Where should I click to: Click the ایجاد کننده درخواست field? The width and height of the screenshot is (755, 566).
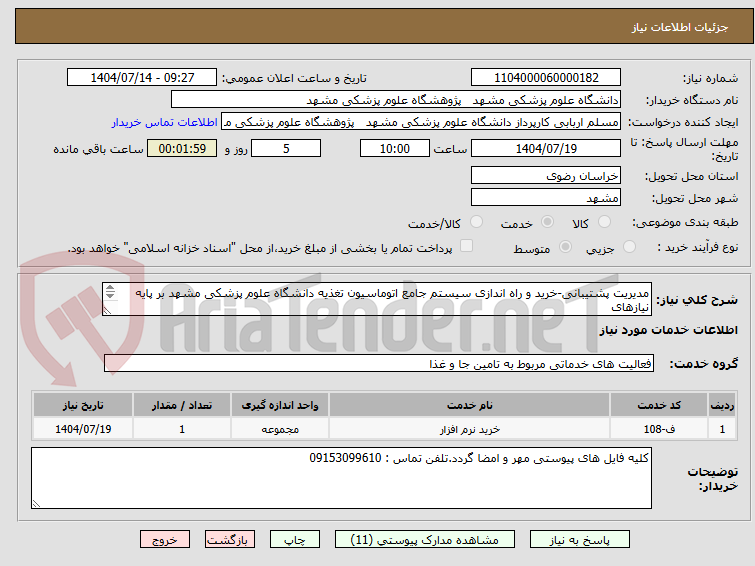(421, 122)
